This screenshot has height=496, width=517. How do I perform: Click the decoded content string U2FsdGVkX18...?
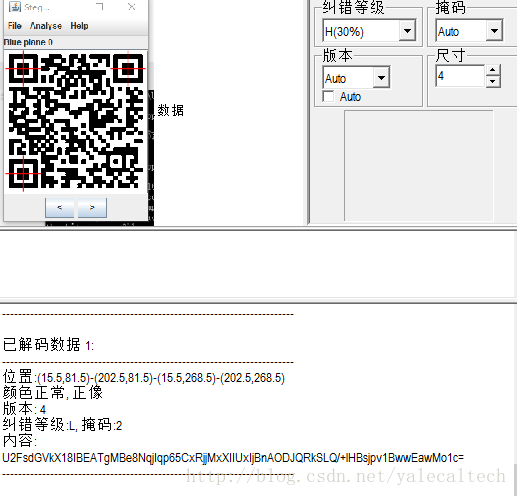tap(233, 458)
